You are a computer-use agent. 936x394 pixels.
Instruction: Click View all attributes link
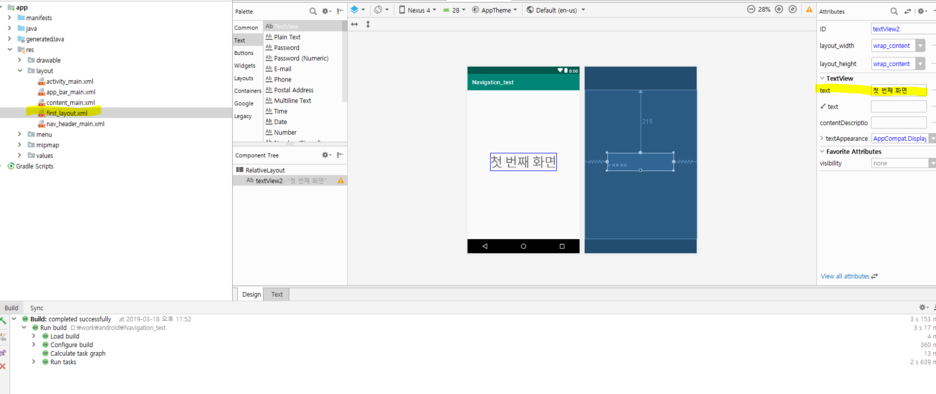click(845, 276)
